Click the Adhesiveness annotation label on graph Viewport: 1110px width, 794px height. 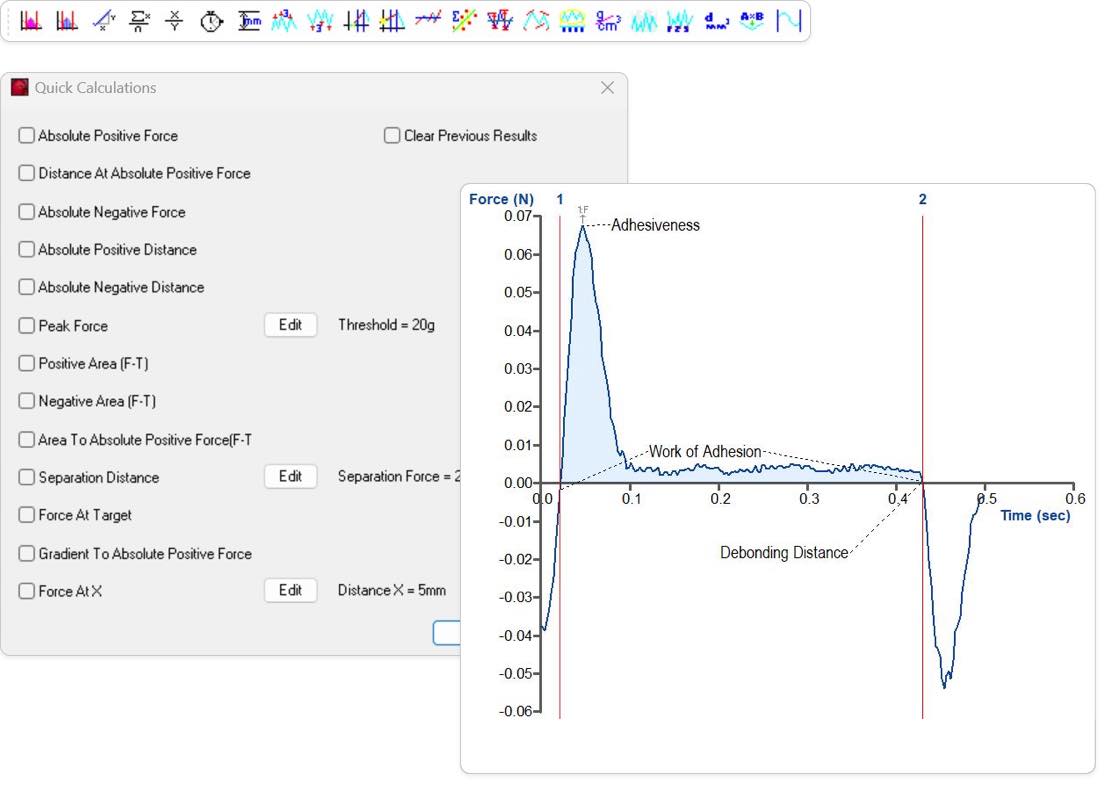pos(655,225)
